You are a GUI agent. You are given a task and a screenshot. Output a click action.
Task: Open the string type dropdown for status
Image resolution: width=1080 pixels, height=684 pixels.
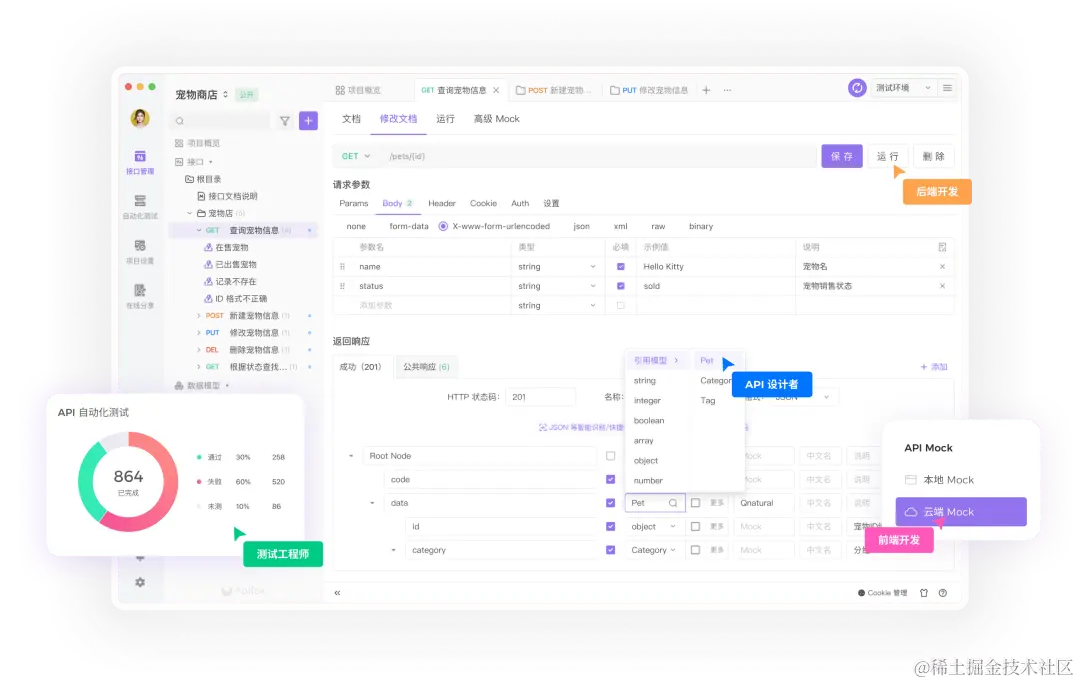[x=557, y=286]
